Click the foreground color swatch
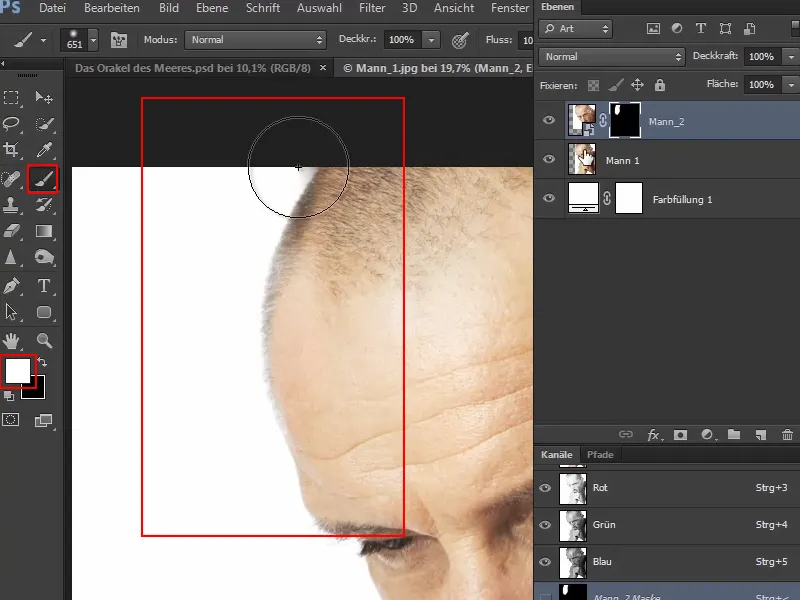Screen dimensions: 800x600 (x=18, y=371)
